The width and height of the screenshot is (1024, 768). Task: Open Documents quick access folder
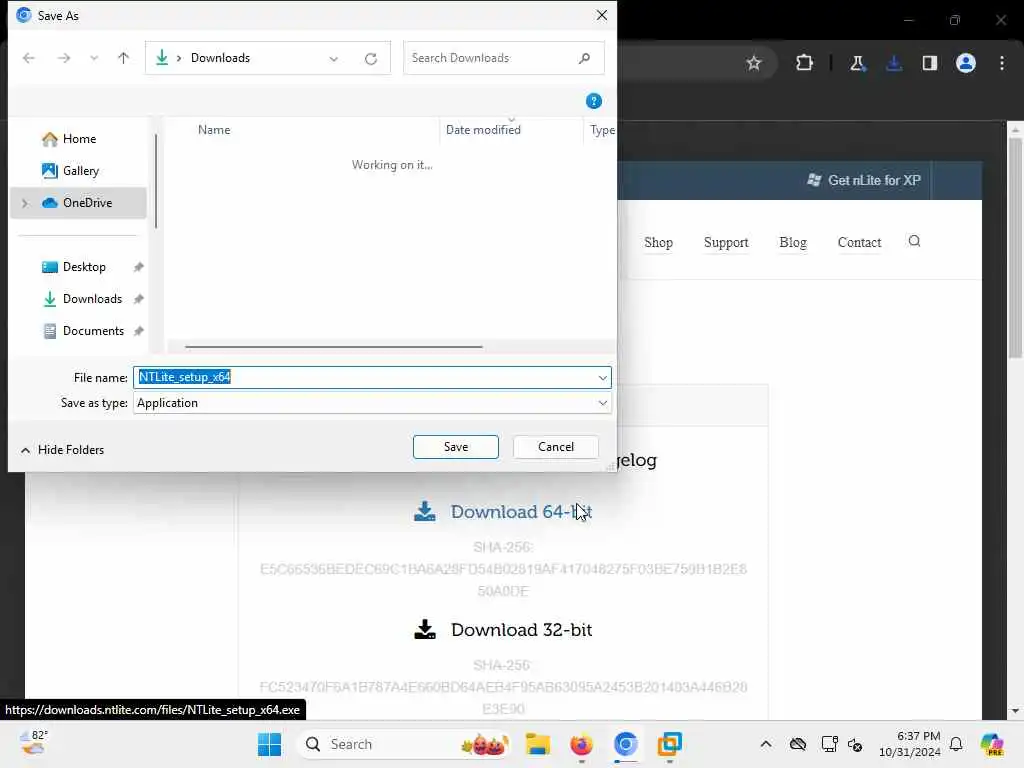(x=93, y=331)
